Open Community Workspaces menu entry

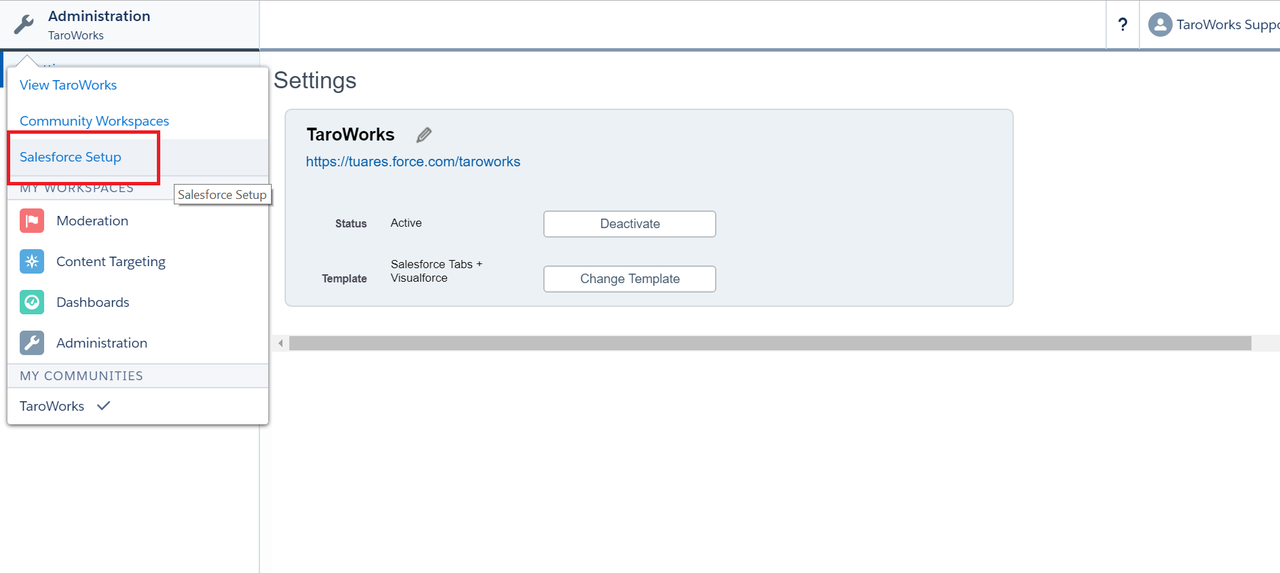94,121
